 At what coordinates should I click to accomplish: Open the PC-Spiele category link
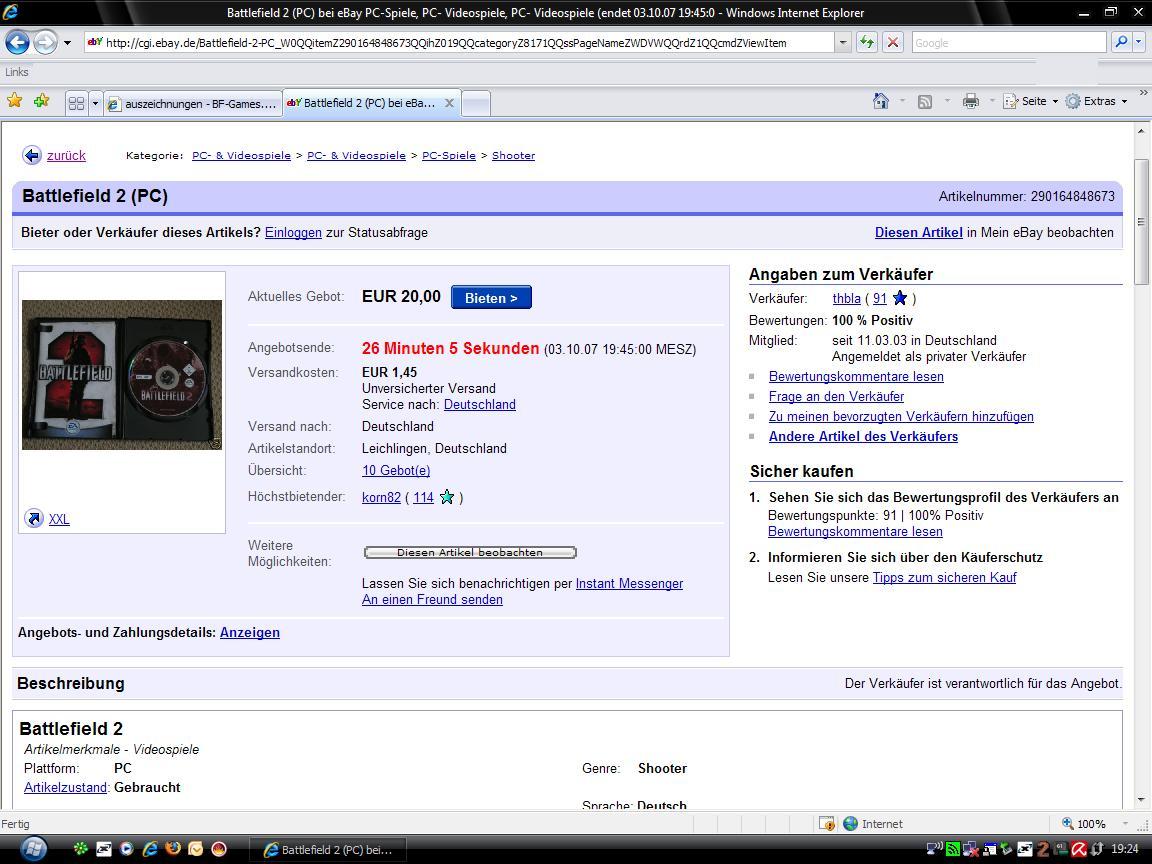click(449, 155)
